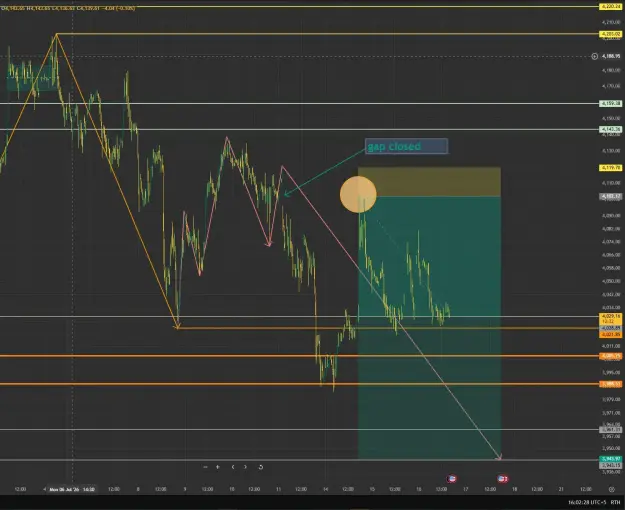
Task: Open first US flag economic event marker
Action: (x=451, y=478)
